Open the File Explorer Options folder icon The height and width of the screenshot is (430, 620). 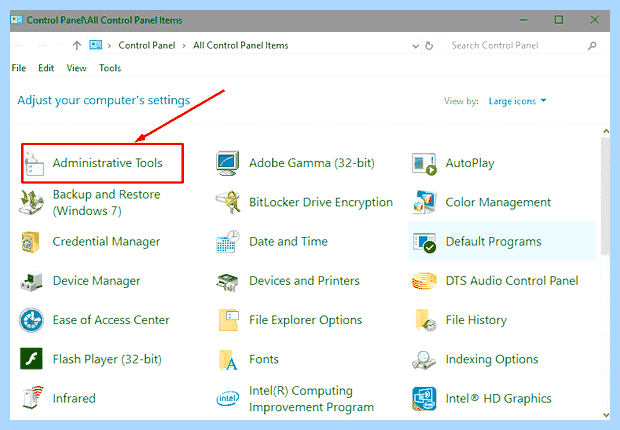[x=228, y=320]
